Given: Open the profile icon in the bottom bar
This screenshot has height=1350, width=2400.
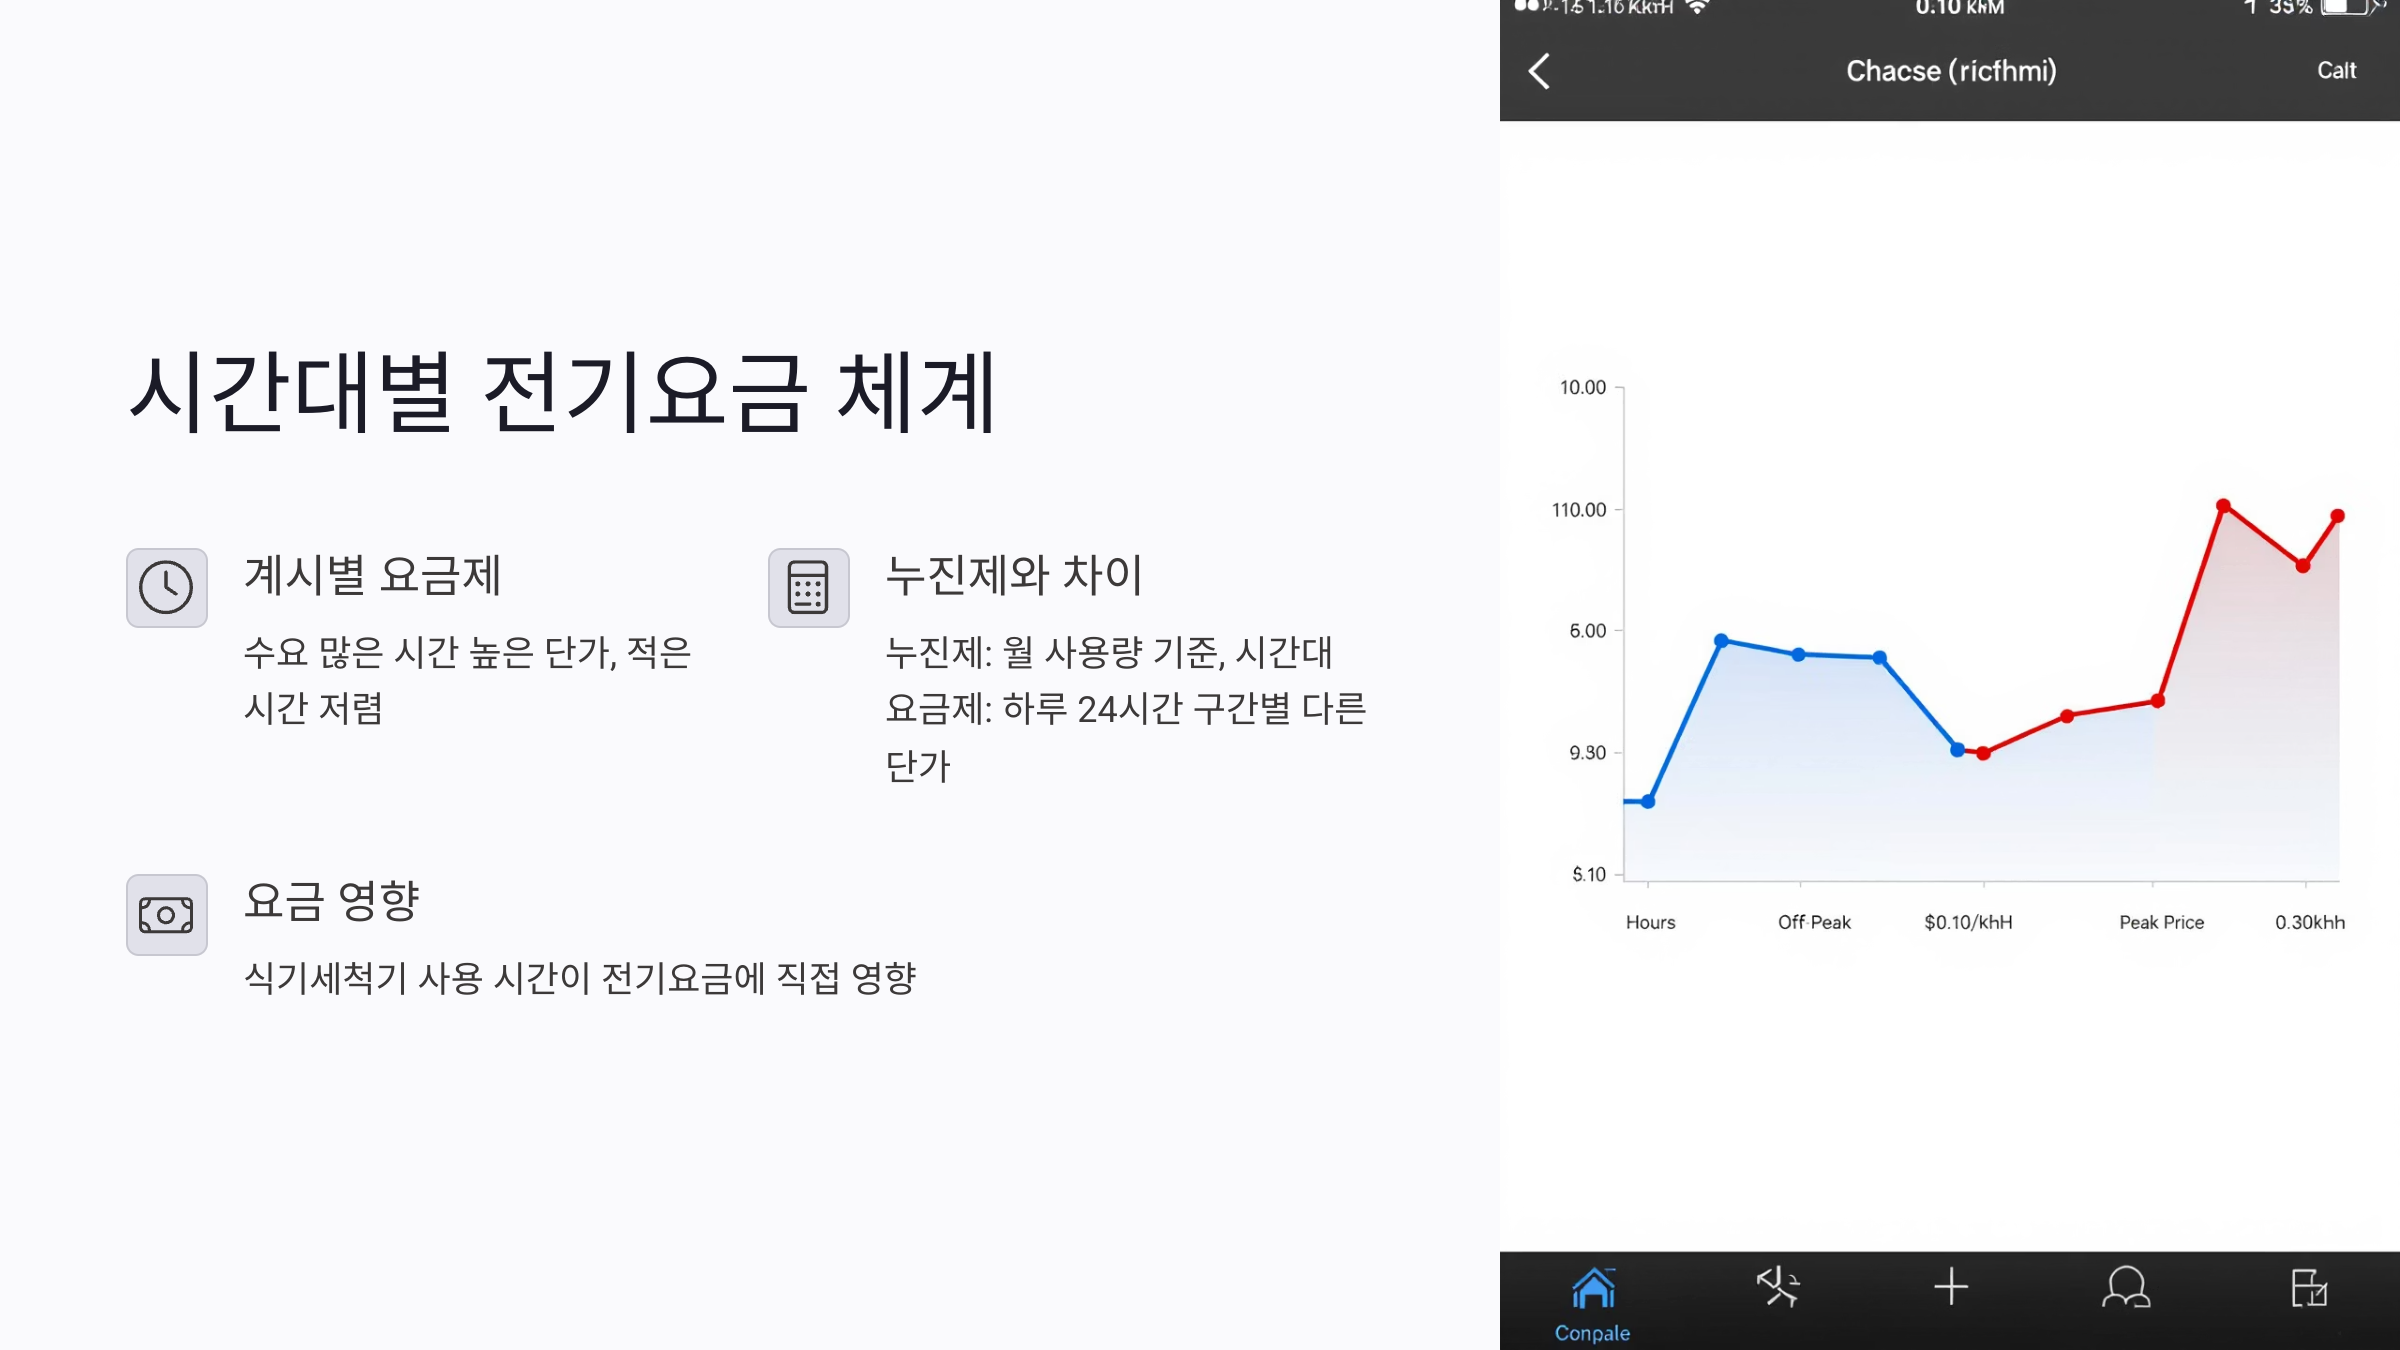Looking at the screenshot, I should 2125,1290.
